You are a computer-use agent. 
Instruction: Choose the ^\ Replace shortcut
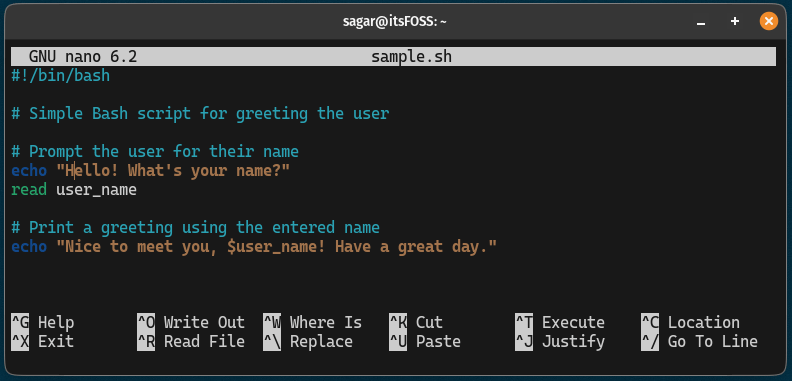[308, 342]
